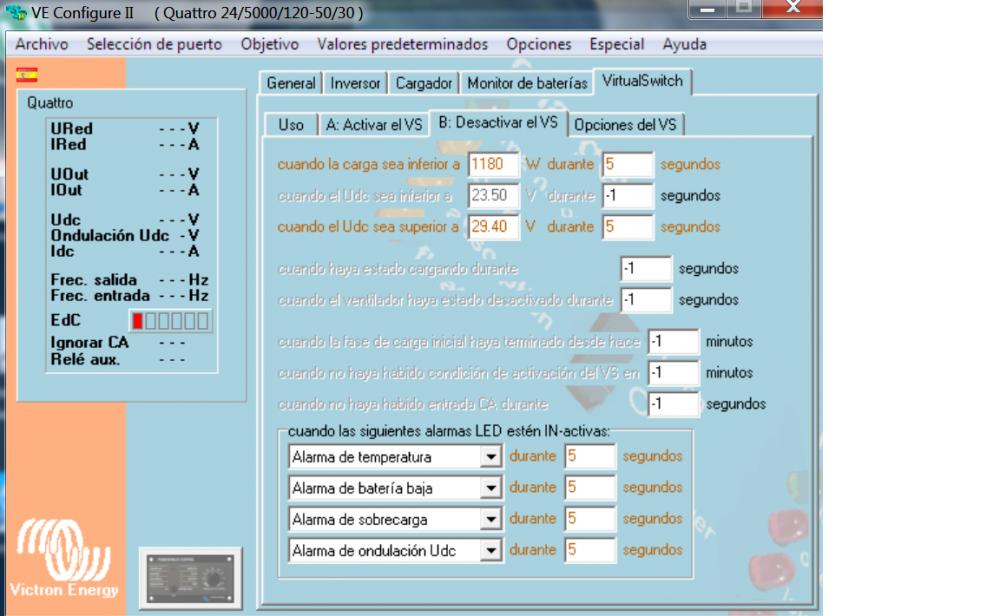Click seconds field for ventilador desactivado condition
The width and height of the screenshot is (1000, 616).
[x=646, y=300]
